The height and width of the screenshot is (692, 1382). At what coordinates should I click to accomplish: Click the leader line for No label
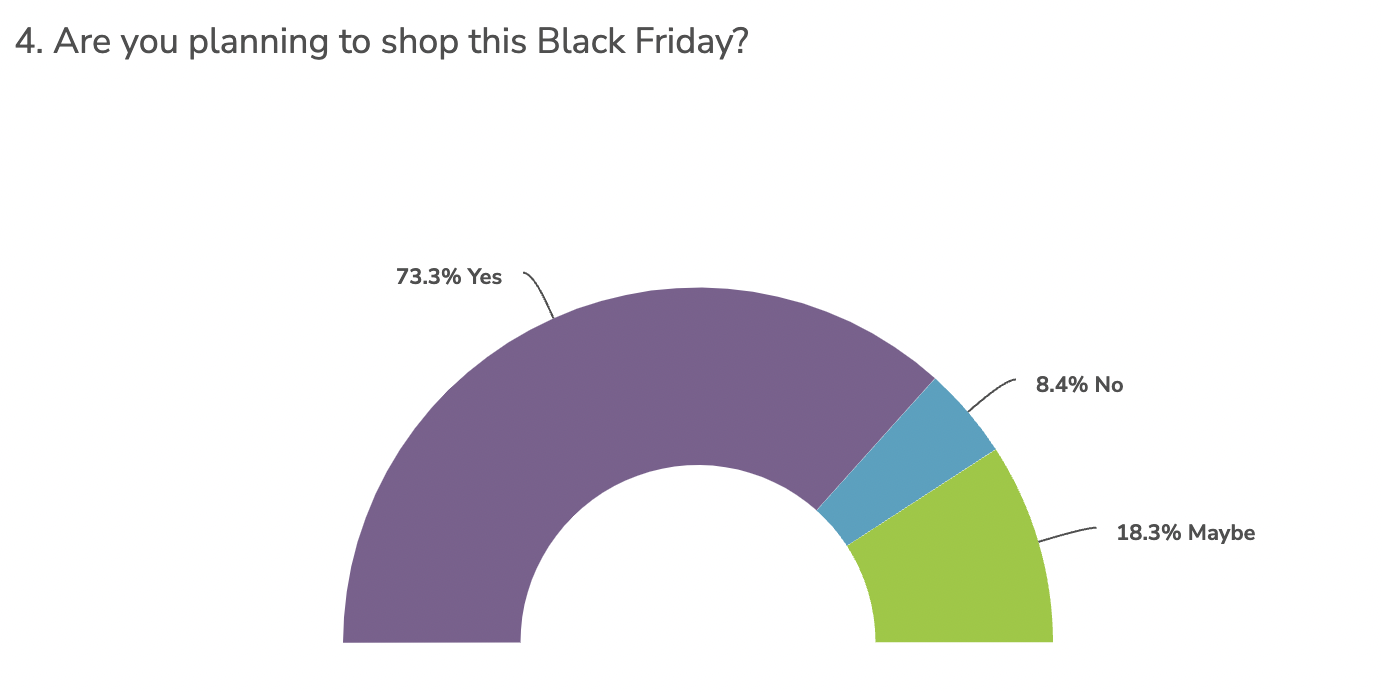click(x=990, y=396)
